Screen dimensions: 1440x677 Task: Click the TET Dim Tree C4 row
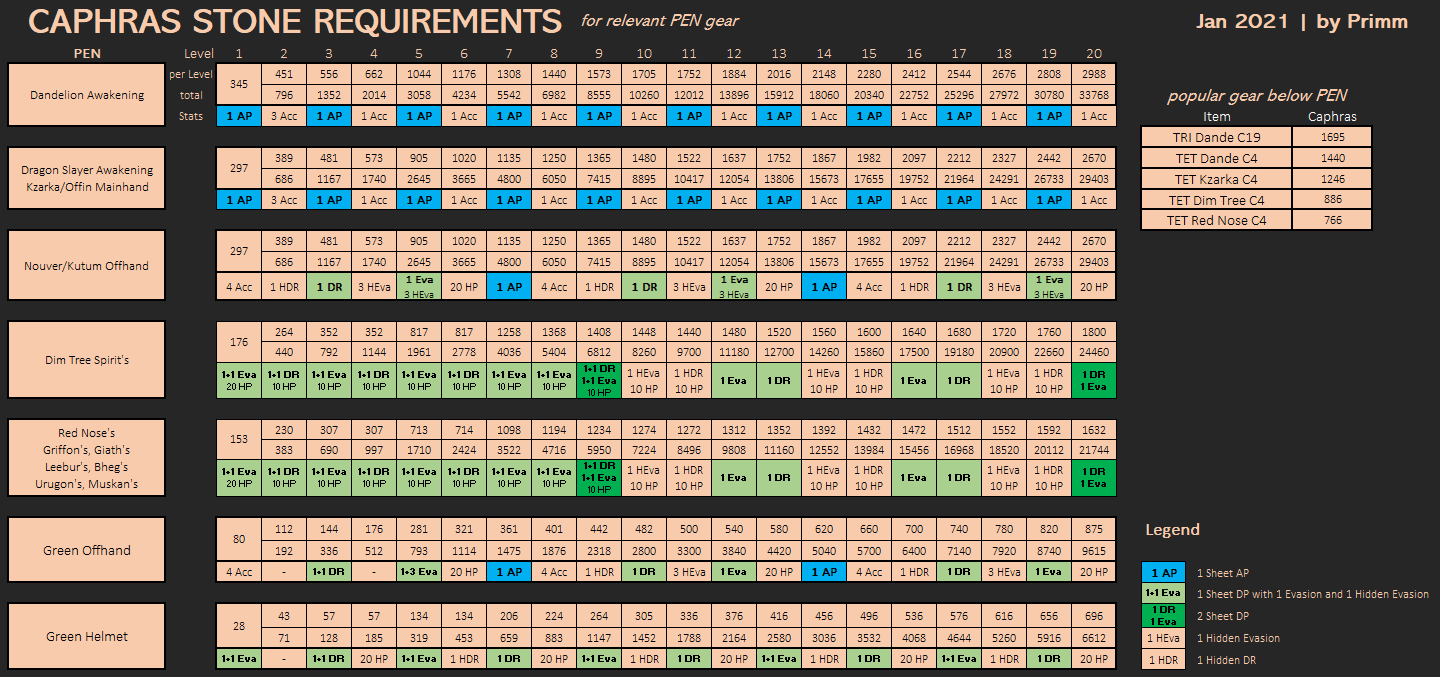(x=1256, y=200)
